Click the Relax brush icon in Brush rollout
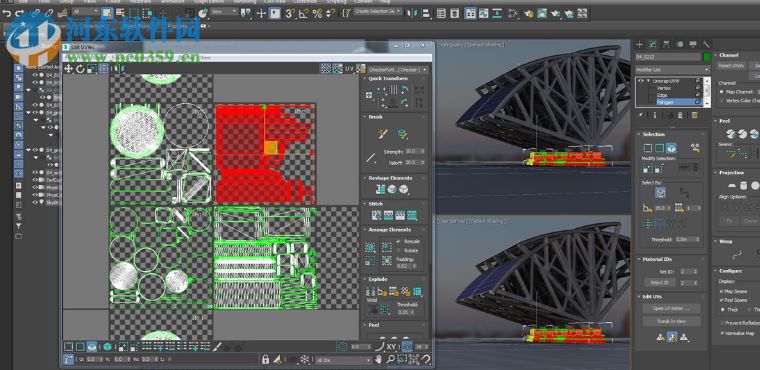This screenshot has height=370, width=760. [x=402, y=133]
